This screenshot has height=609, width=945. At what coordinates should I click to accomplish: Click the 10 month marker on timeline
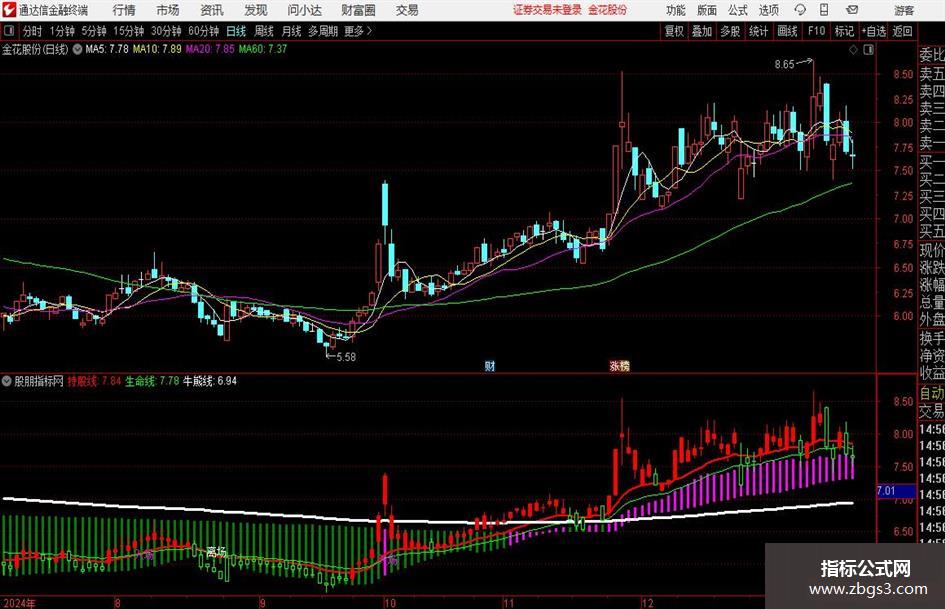click(x=390, y=603)
